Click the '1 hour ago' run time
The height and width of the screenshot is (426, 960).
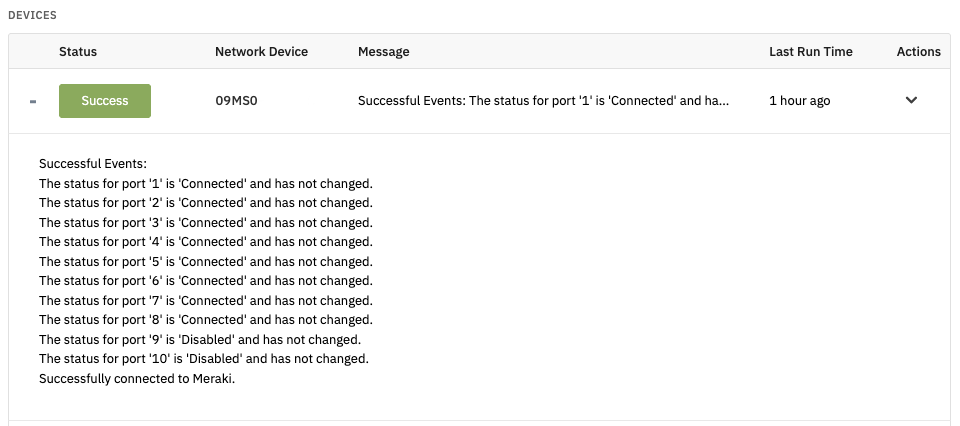pyautogui.click(x=800, y=101)
